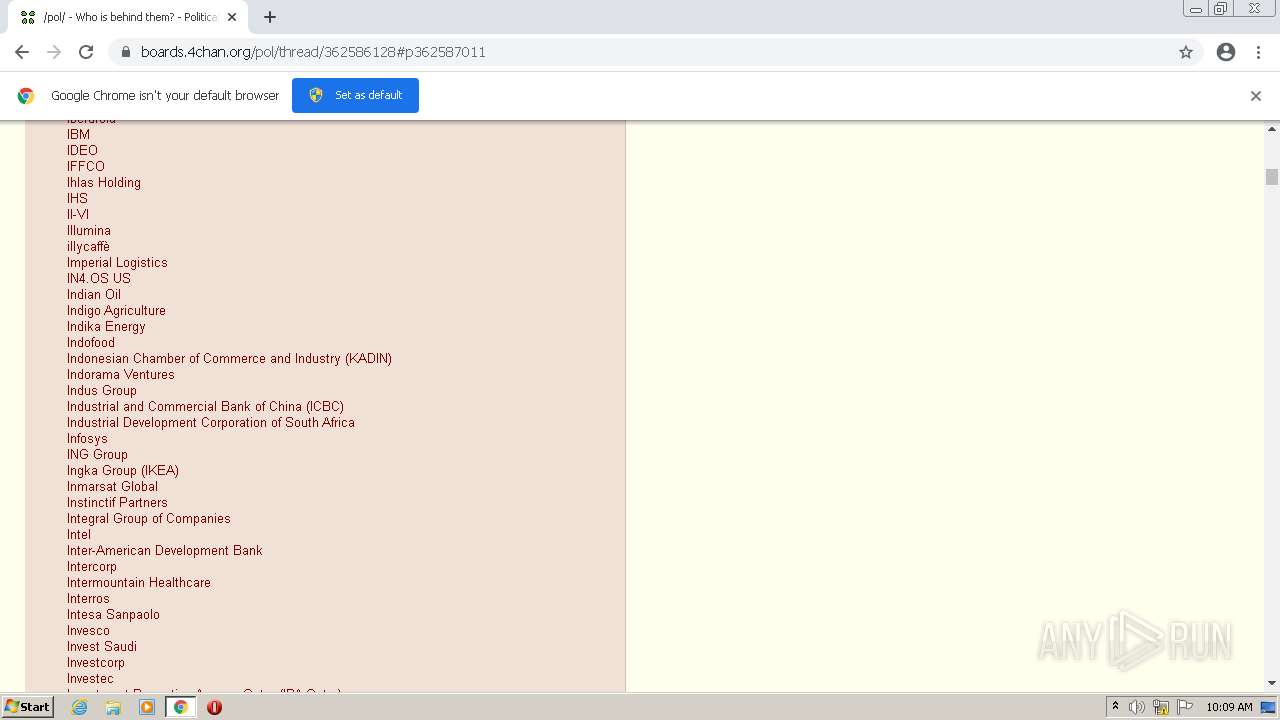The width and height of the screenshot is (1280, 720).
Task: Click the 'Indika Energy' entry
Action: tap(106, 326)
